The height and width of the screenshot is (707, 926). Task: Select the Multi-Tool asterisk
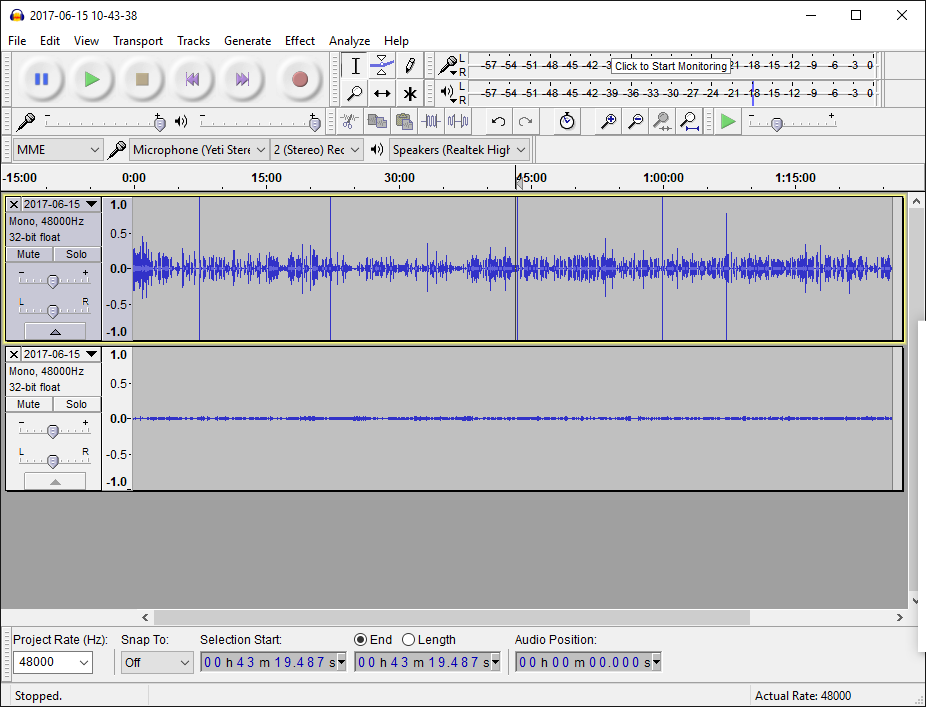click(x=409, y=93)
